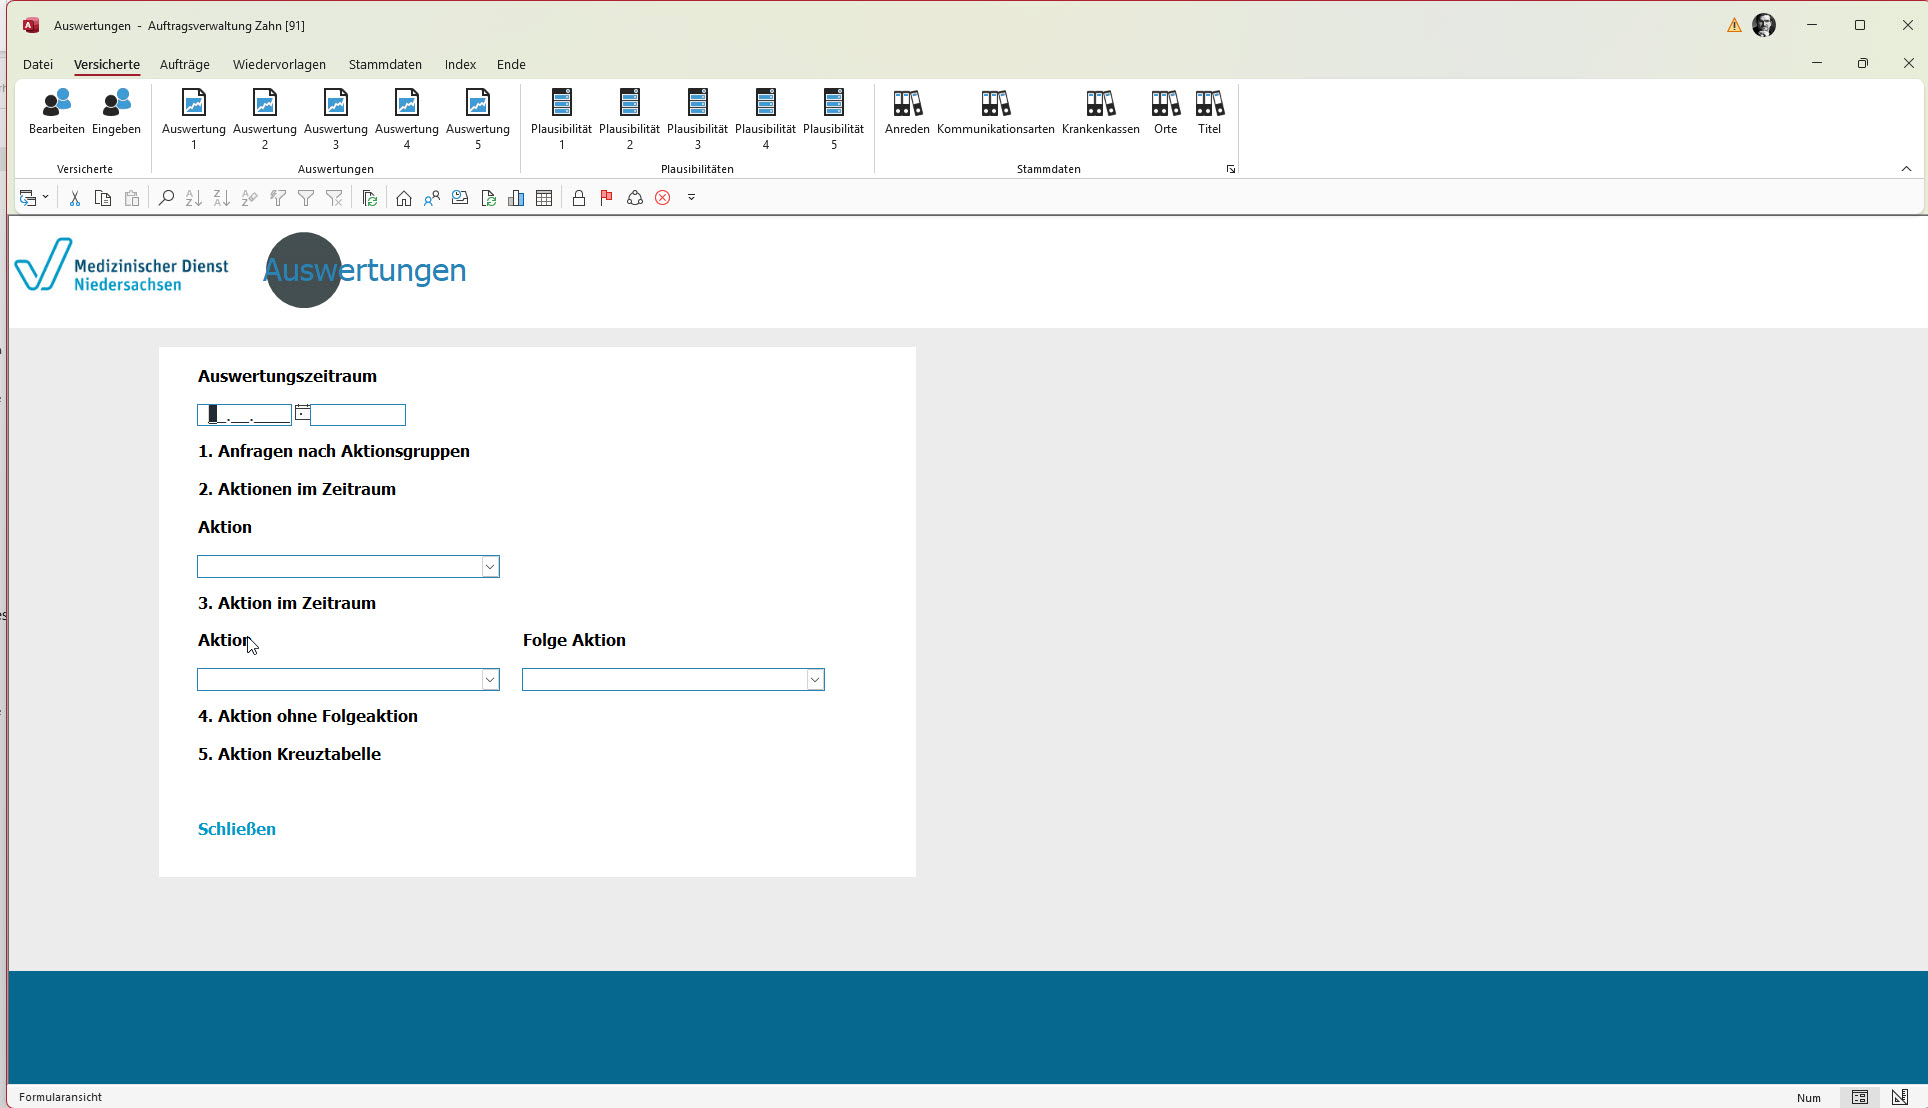This screenshot has width=1928, height=1108.
Task: Click the home icon in the toolbar
Action: tap(404, 198)
